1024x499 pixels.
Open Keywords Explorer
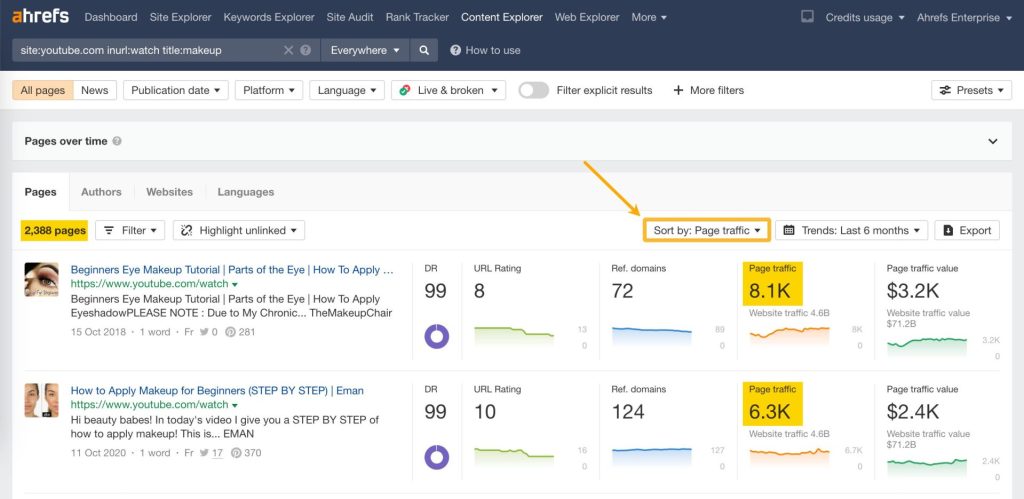(269, 17)
